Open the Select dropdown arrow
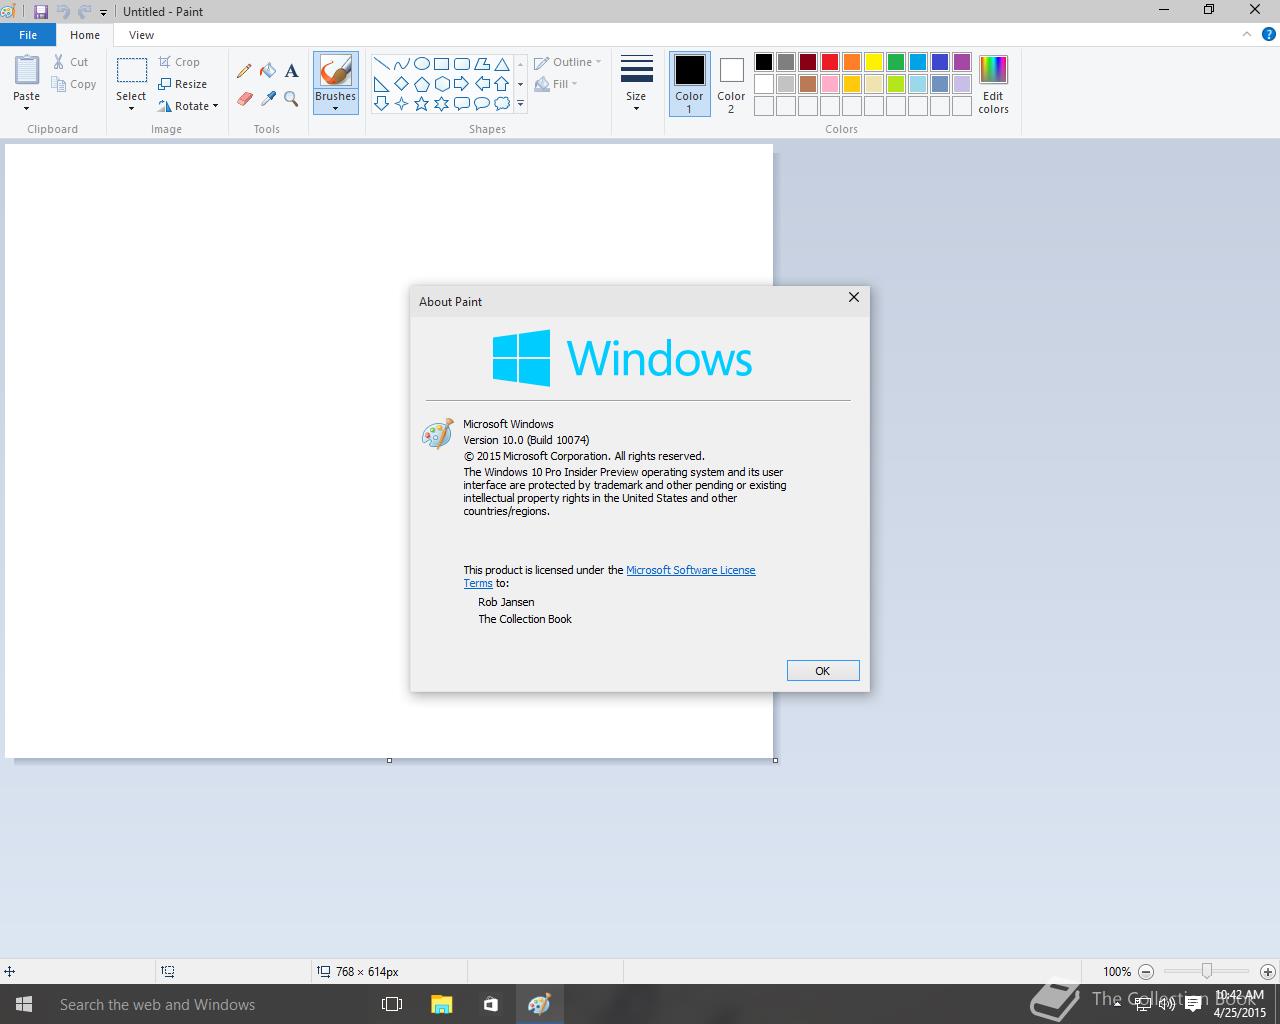Screen dimensions: 1280x1024 click(131, 108)
